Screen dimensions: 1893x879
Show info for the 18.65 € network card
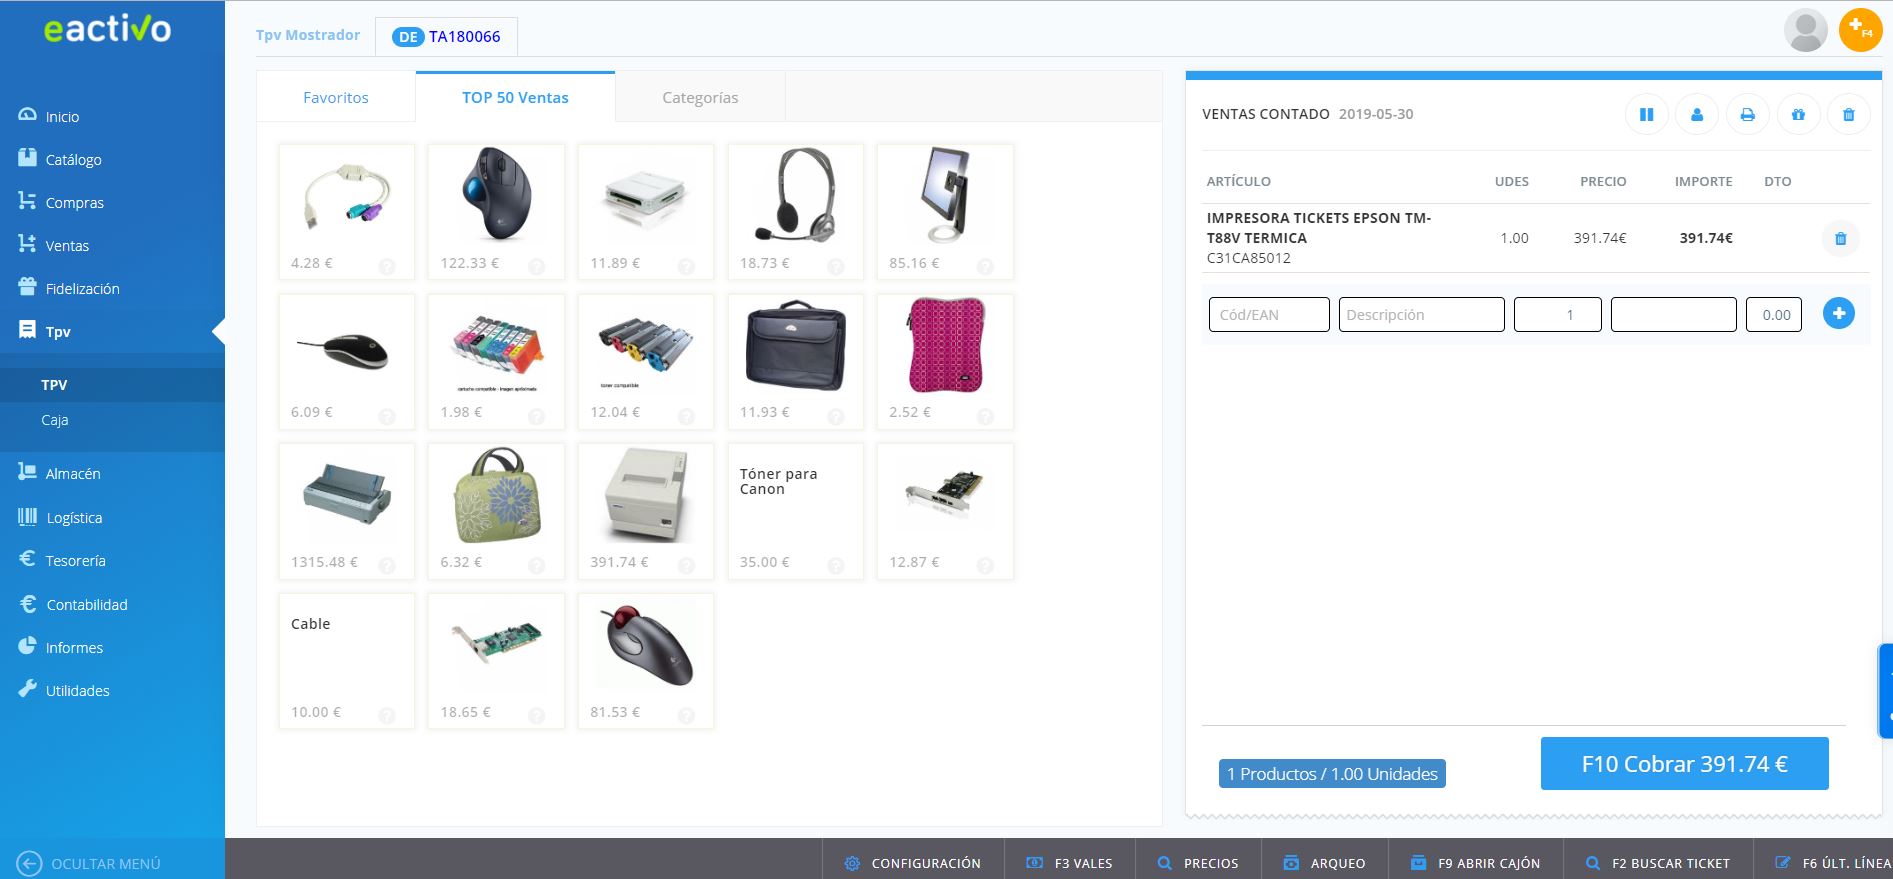(536, 715)
